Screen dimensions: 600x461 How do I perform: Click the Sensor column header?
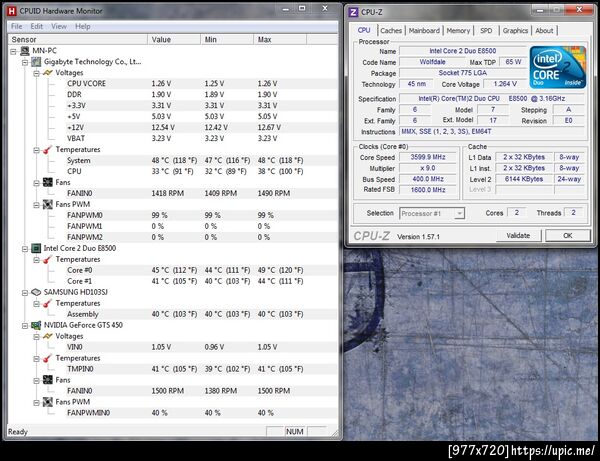pos(78,39)
